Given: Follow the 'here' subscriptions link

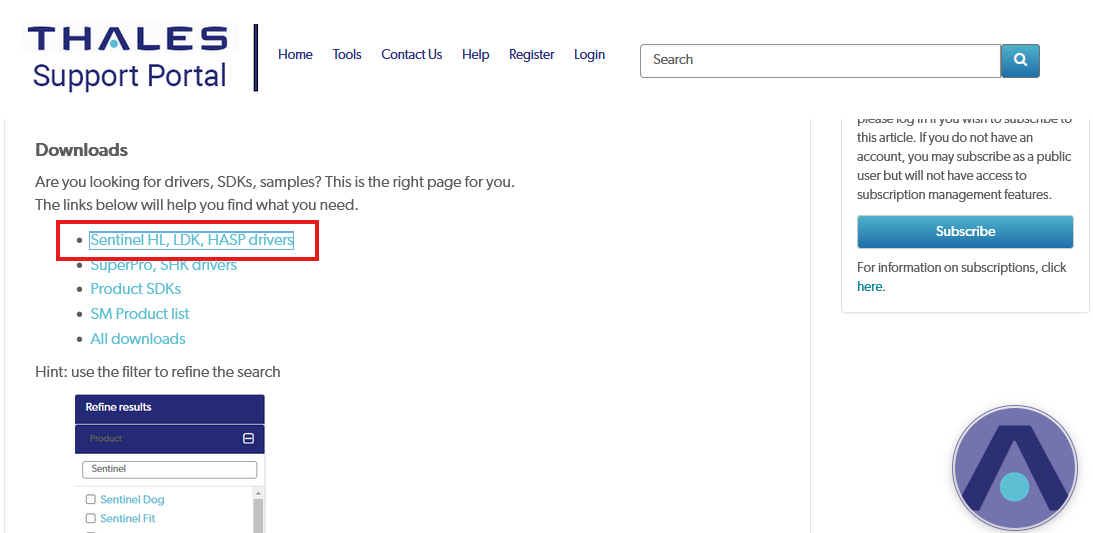Looking at the screenshot, I should (x=869, y=286).
